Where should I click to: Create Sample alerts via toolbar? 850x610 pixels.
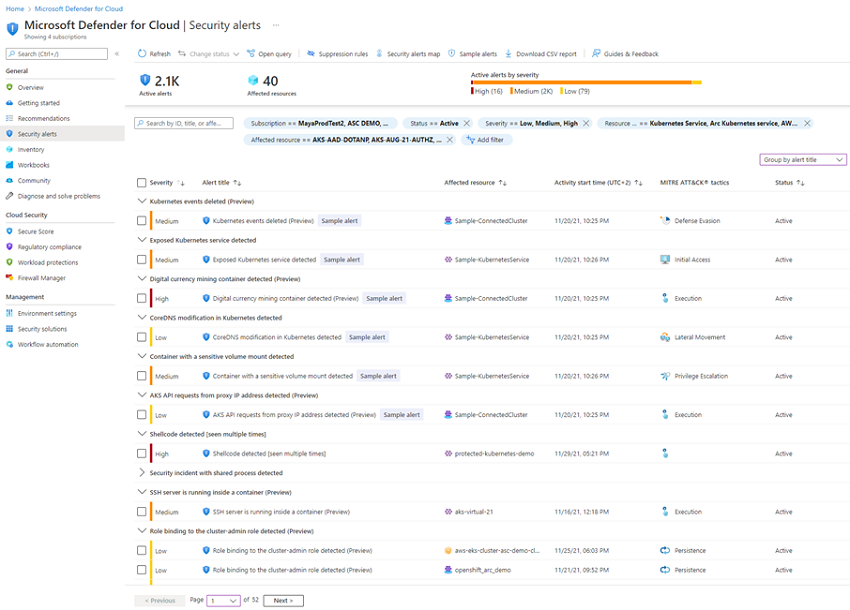[472, 54]
